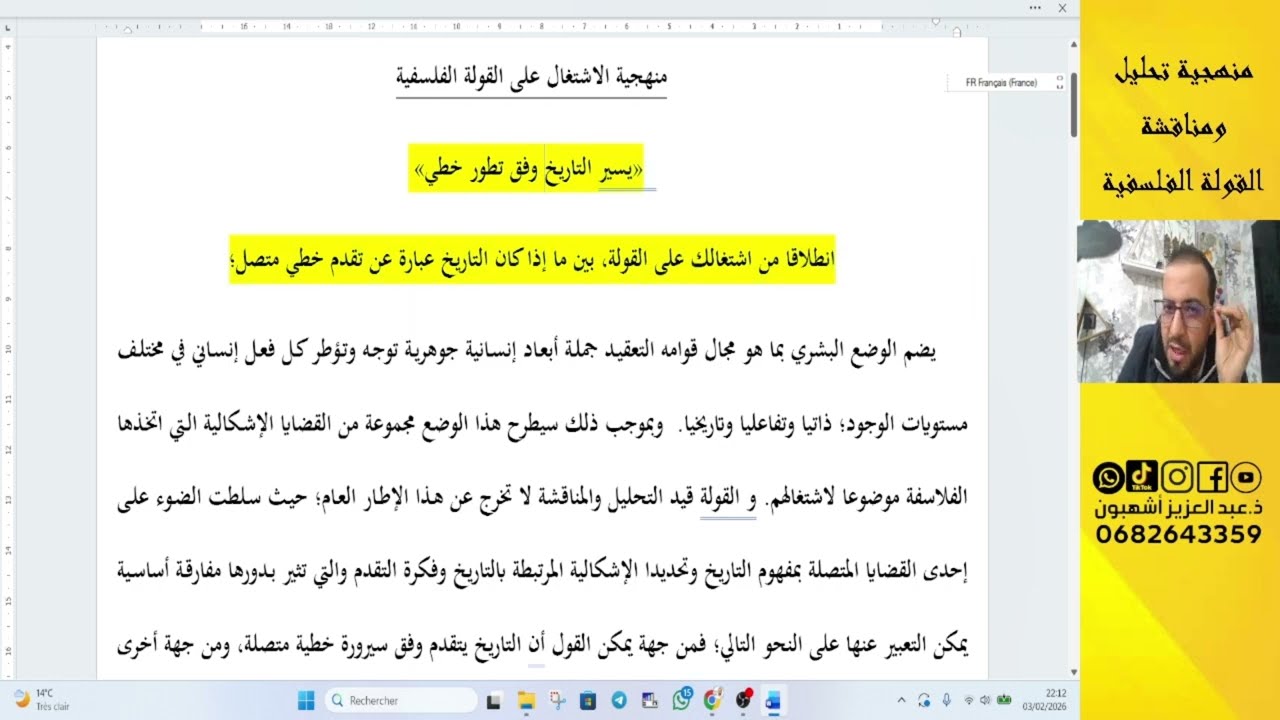This screenshot has width=1280, height=720.
Task: Click the scrollbar down arrow
Action: (x=1074, y=673)
